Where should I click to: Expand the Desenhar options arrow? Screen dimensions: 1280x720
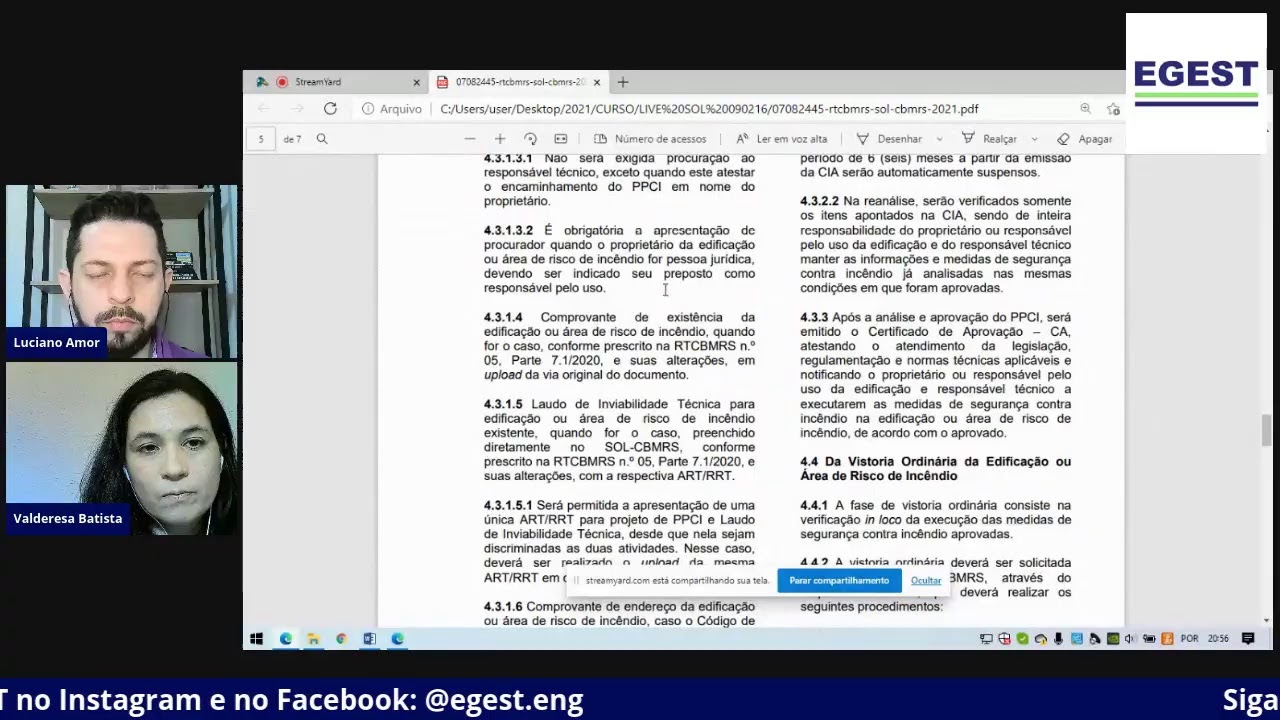940,139
